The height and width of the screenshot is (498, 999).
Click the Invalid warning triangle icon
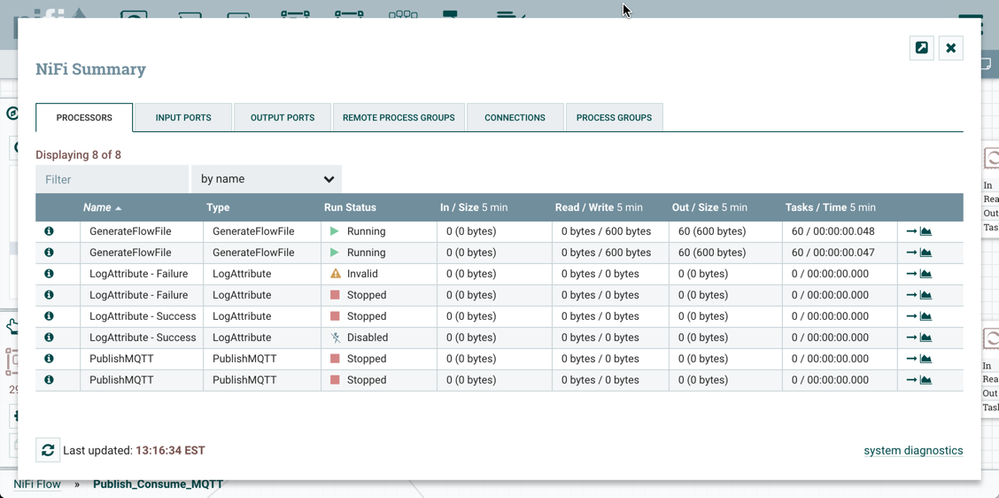(336, 274)
